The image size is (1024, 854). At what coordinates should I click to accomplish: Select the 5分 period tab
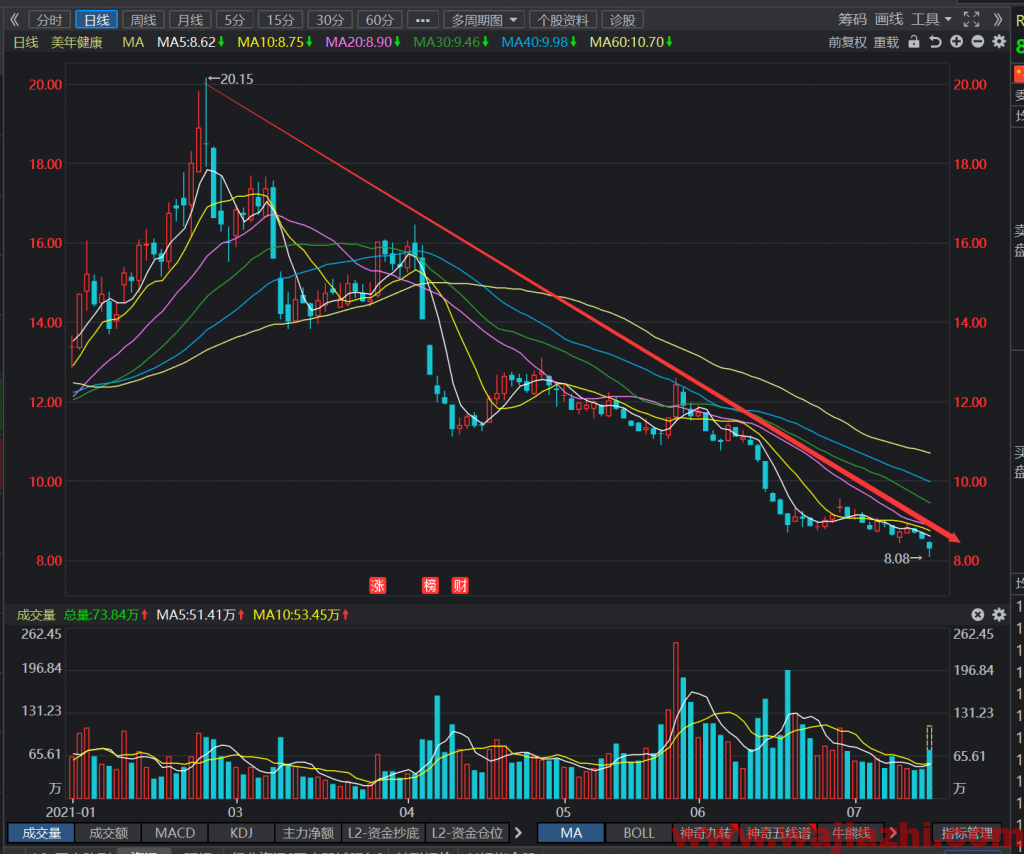click(x=234, y=20)
